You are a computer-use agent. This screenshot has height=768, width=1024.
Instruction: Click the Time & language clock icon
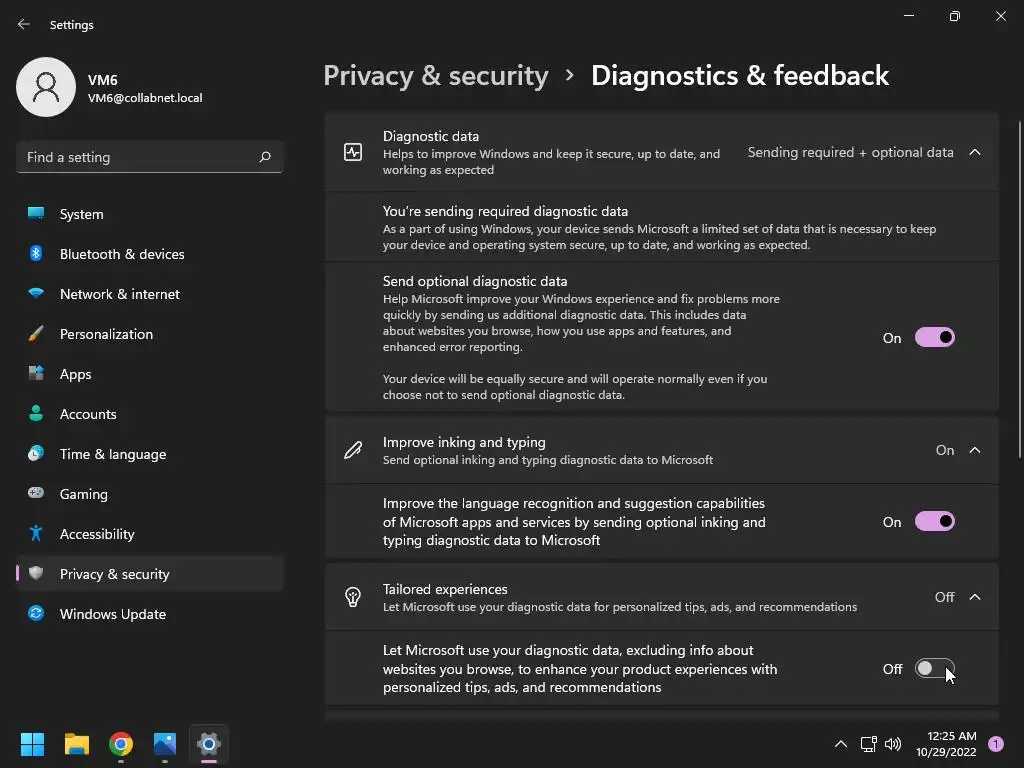pos(36,453)
